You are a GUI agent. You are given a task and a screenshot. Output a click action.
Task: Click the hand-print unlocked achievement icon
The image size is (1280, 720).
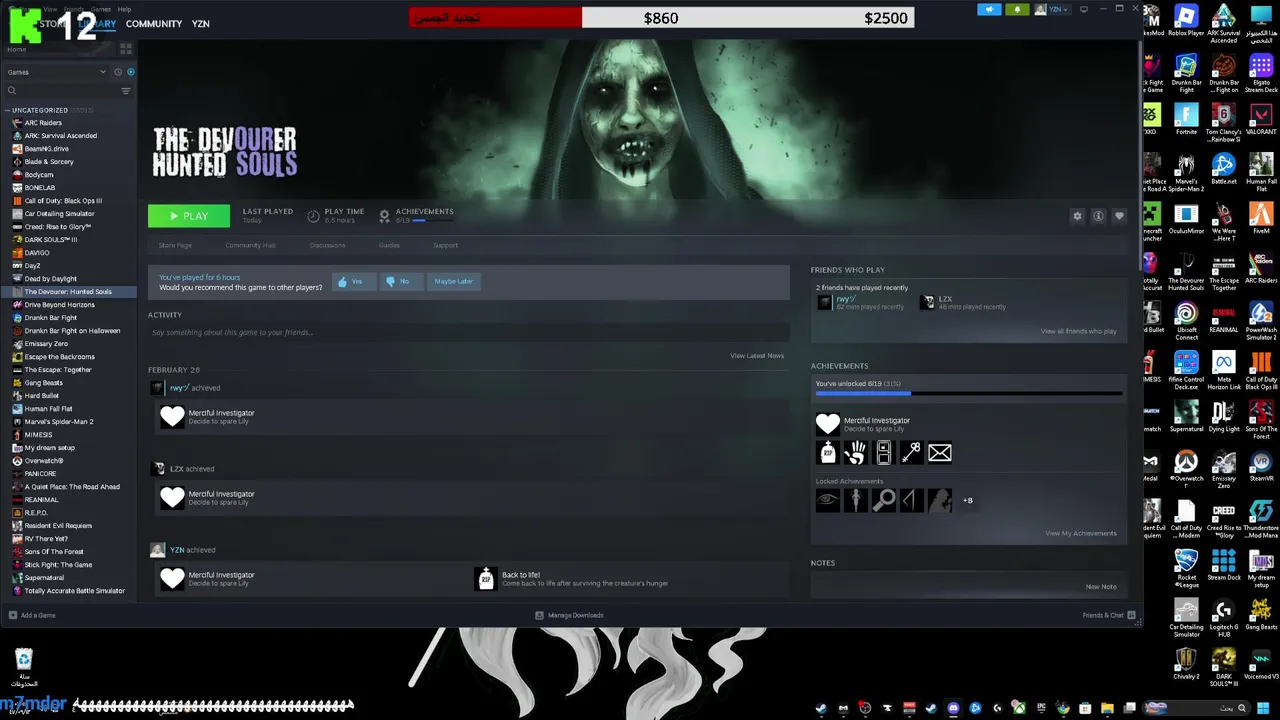tap(855, 453)
